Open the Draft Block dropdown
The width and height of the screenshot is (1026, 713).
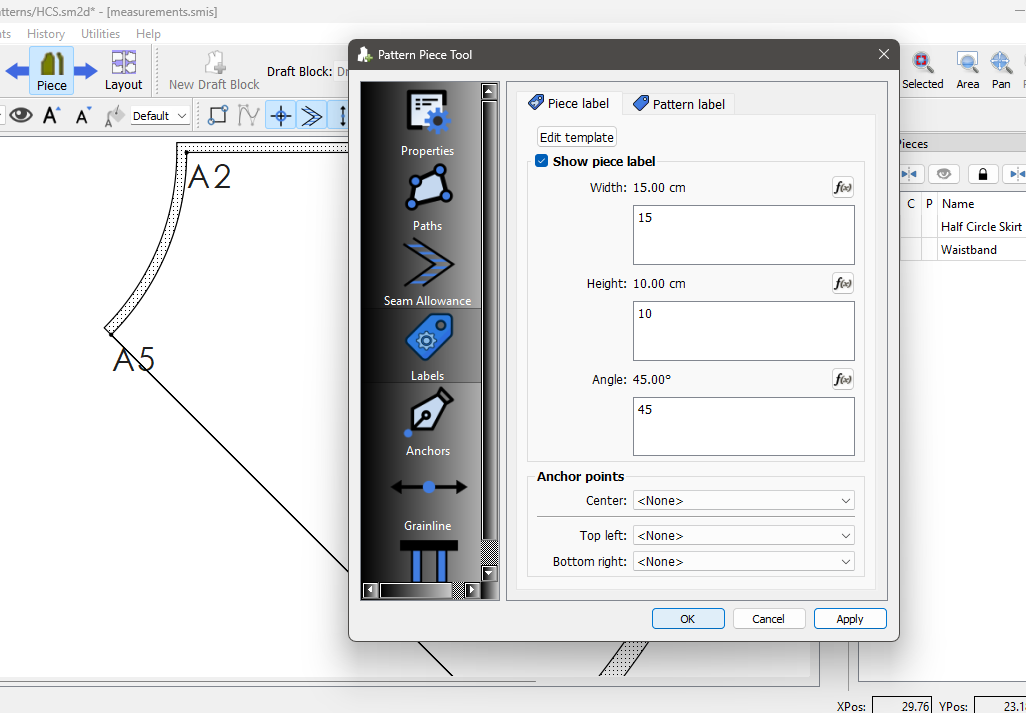(x=341, y=71)
